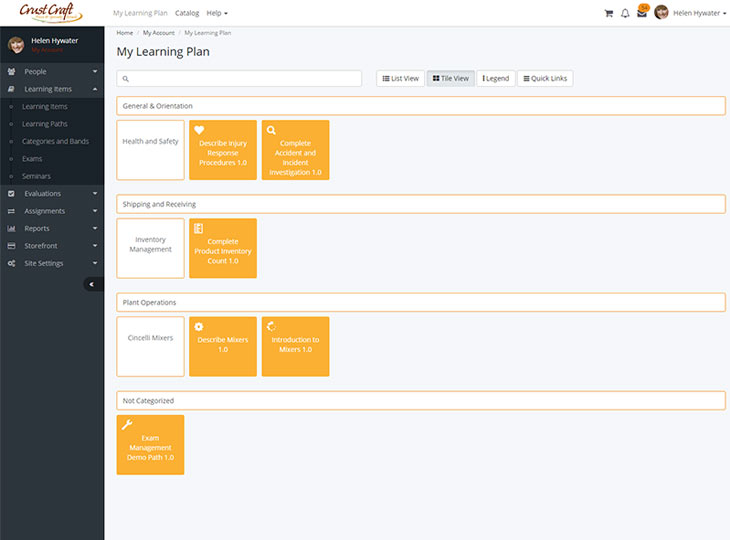730x540 pixels.
Task: Expand People menu in sidebar
Action: (x=52, y=72)
